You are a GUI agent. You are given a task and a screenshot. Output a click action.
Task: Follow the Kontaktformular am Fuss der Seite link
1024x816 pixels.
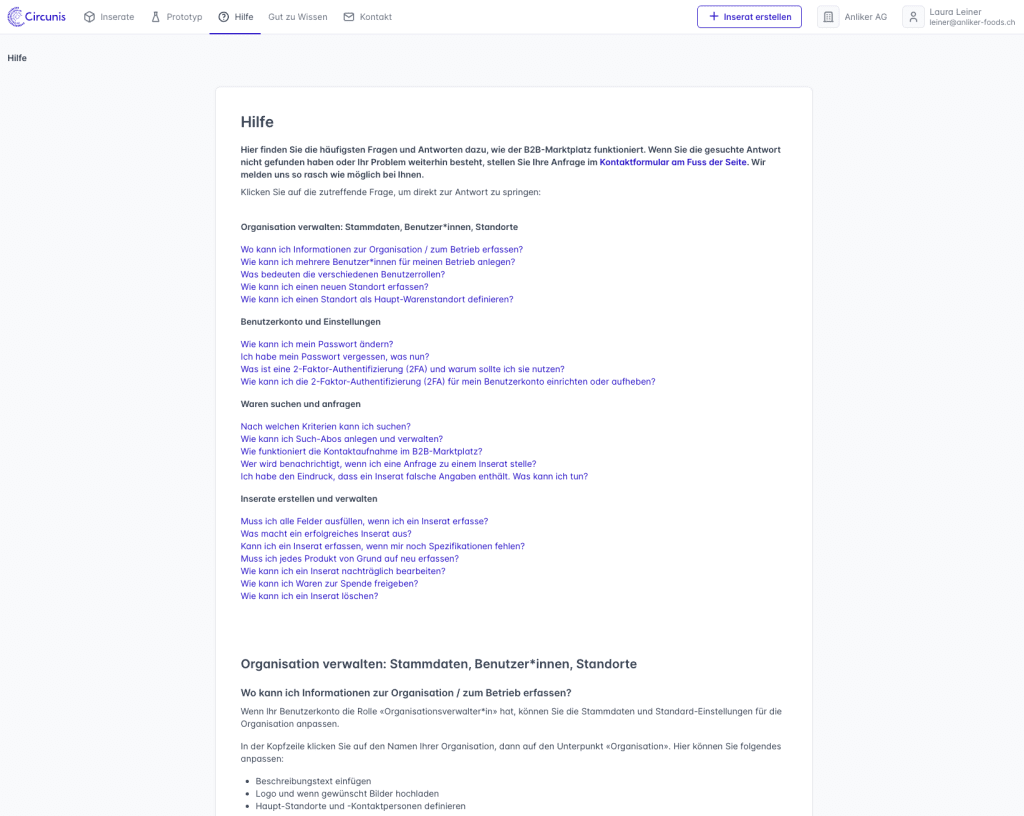[x=673, y=162]
